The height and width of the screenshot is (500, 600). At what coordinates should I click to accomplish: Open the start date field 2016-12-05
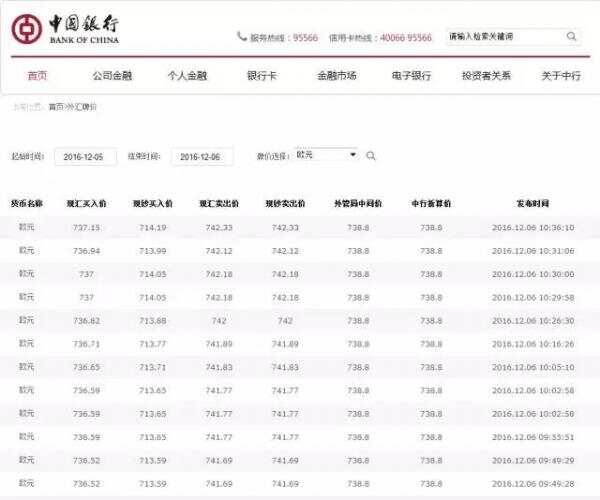tap(86, 157)
